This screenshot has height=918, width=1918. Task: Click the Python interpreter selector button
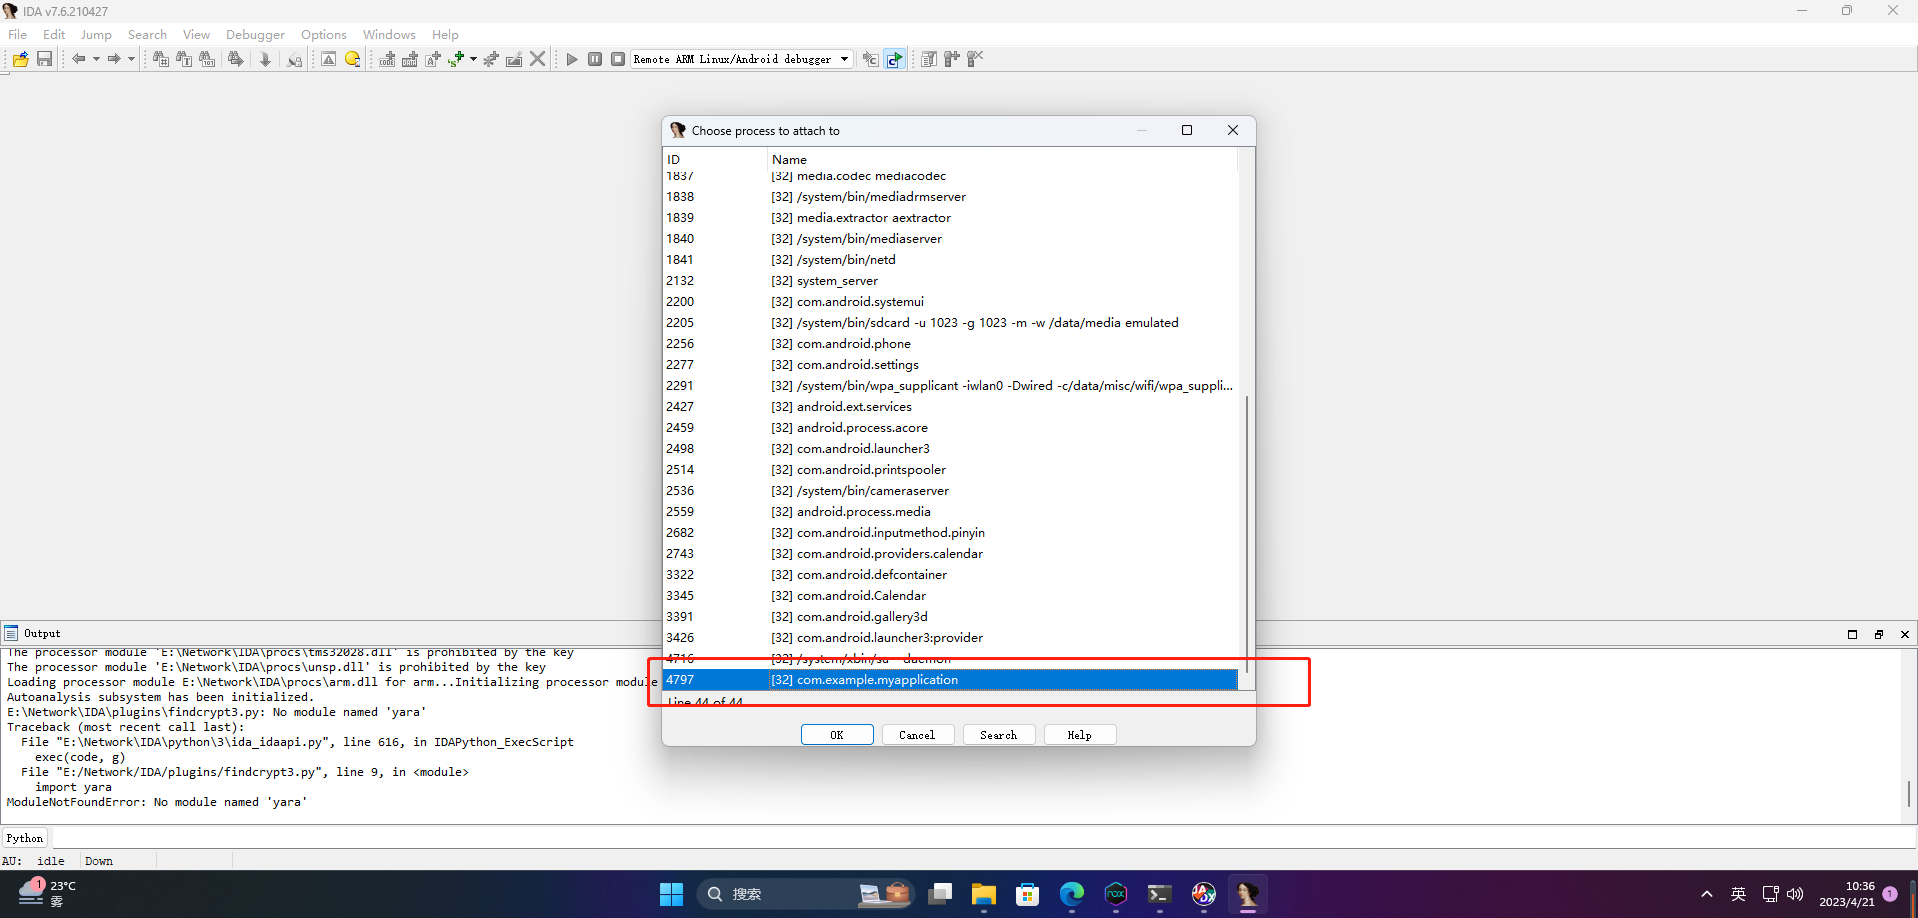click(x=25, y=838)
